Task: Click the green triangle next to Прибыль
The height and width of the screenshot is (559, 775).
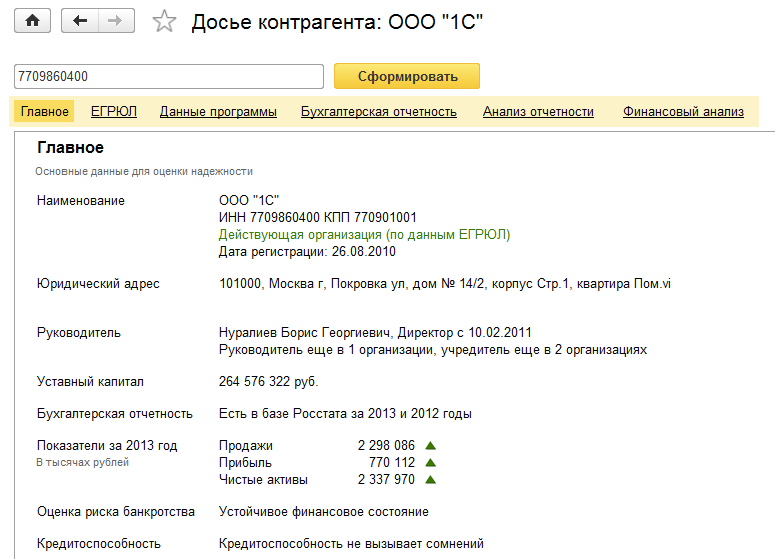Action: pos(431,463)
